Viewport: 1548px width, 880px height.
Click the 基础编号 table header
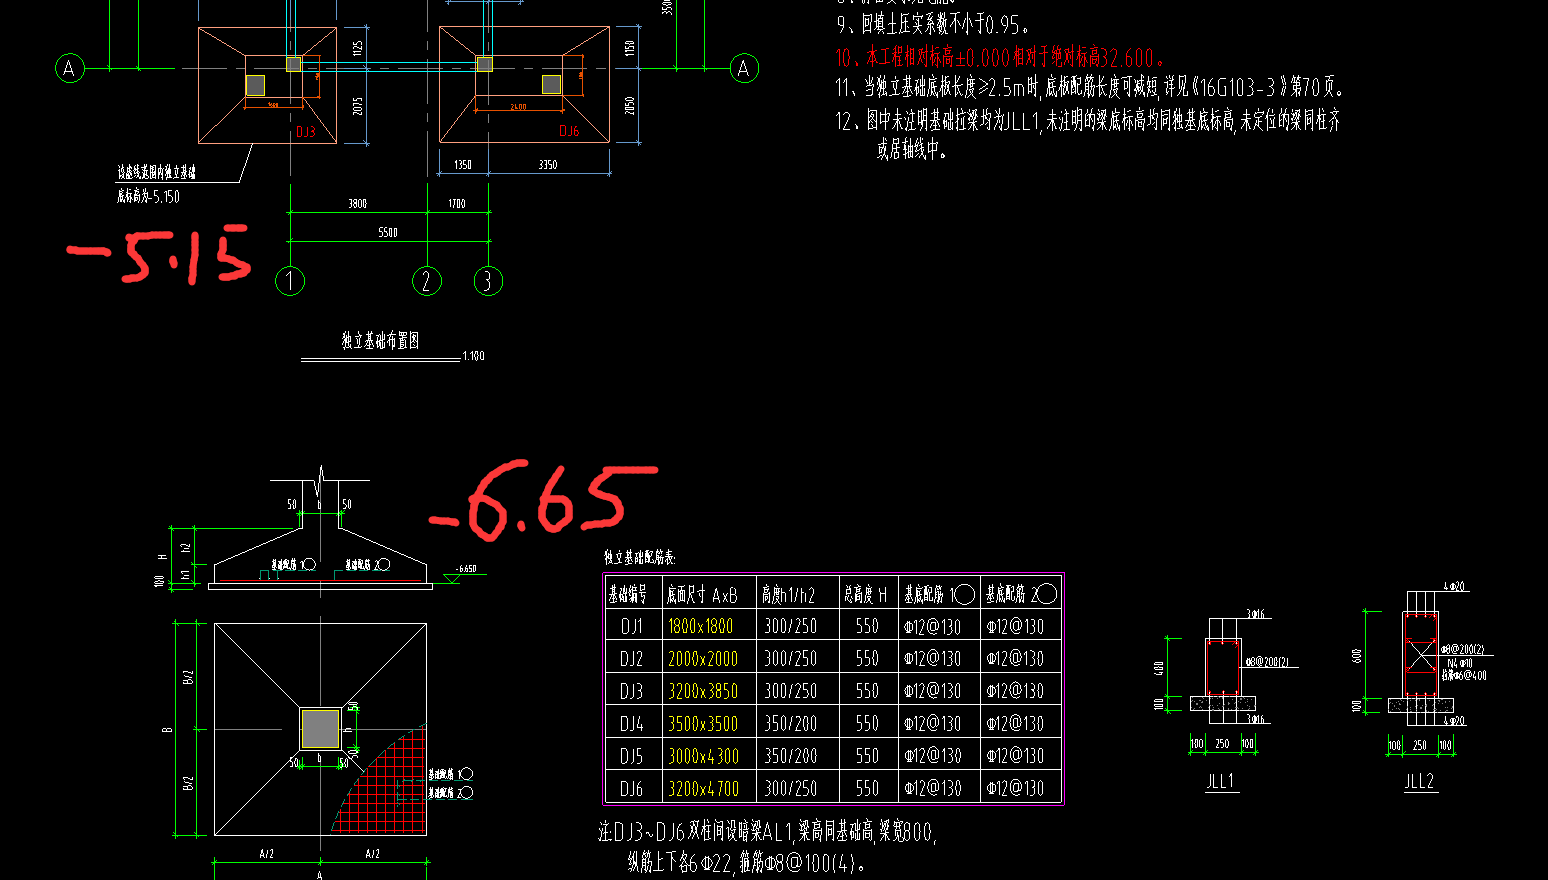pyautogui.click(x=628, y=595)
